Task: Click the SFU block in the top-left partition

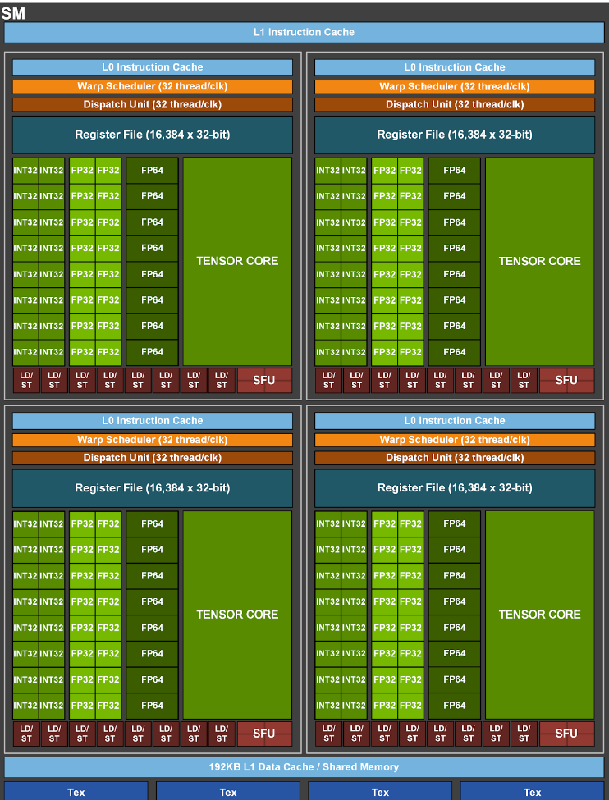Action: [264, 380]
